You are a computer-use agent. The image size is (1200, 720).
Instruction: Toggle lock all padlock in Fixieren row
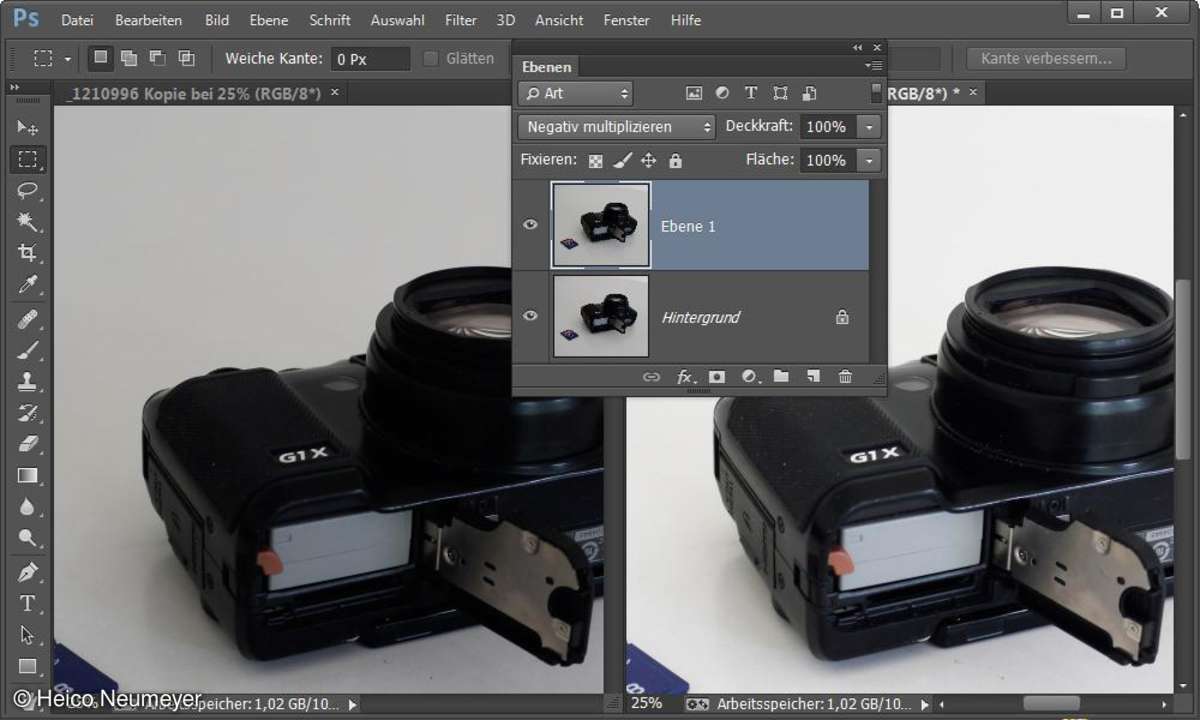[x=675, y=160]
